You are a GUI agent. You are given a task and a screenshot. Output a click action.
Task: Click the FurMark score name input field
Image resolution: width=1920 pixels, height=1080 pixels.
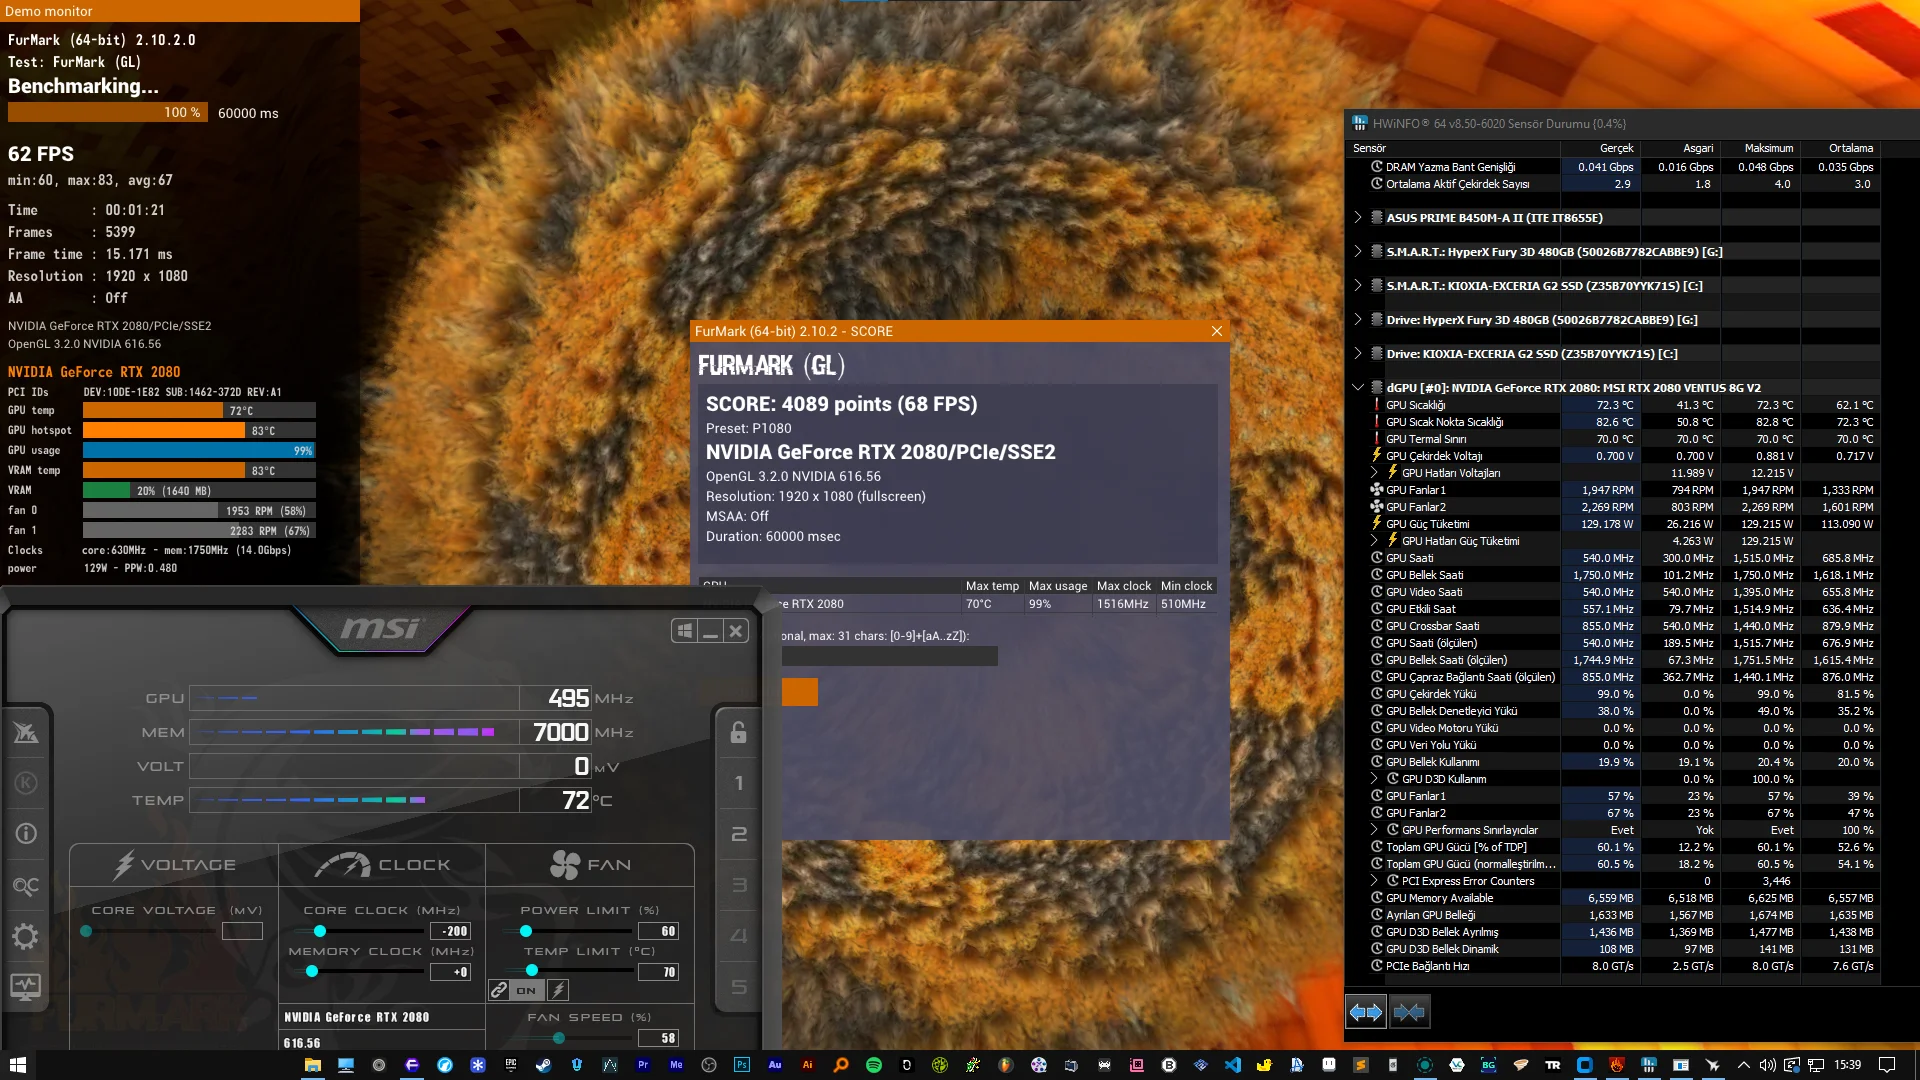pyautogui.click(x=890, y=656)
